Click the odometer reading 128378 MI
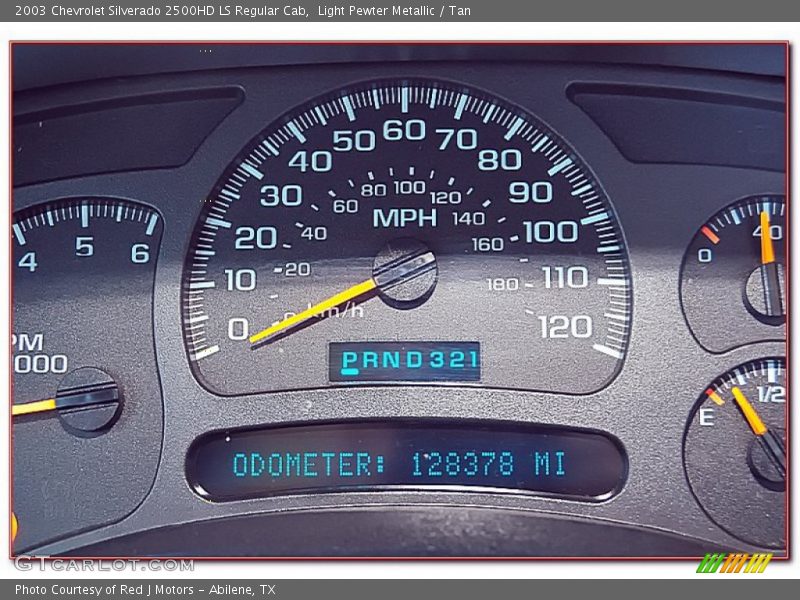The image size is (800, 600). point(488,464)
